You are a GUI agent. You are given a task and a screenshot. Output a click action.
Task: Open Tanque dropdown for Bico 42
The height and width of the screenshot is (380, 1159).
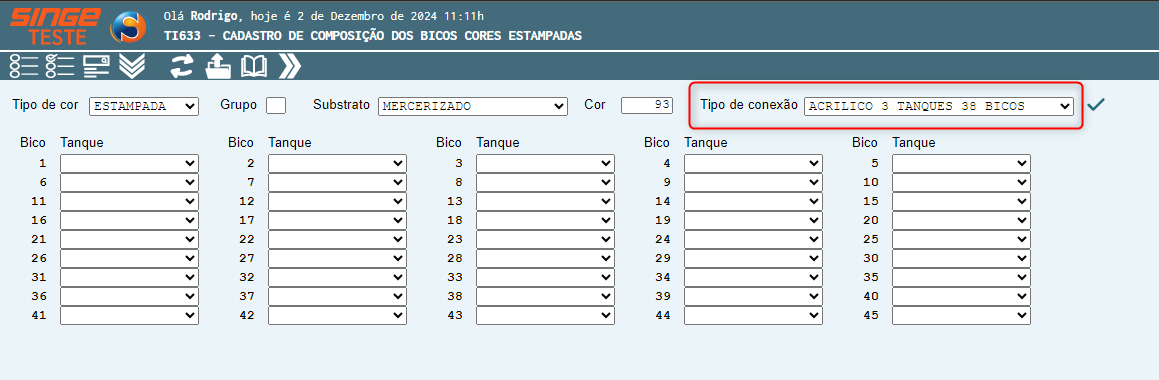click(337, 316)
